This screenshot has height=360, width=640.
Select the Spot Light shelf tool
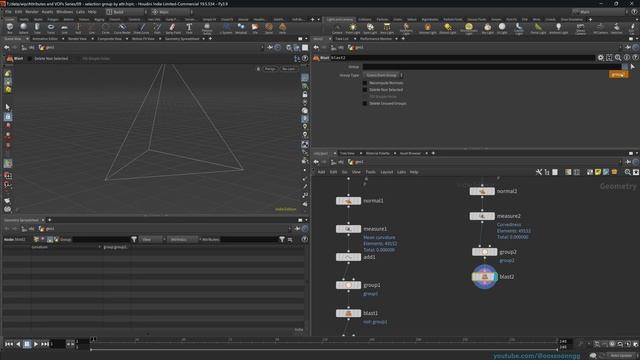coord(370,28)
